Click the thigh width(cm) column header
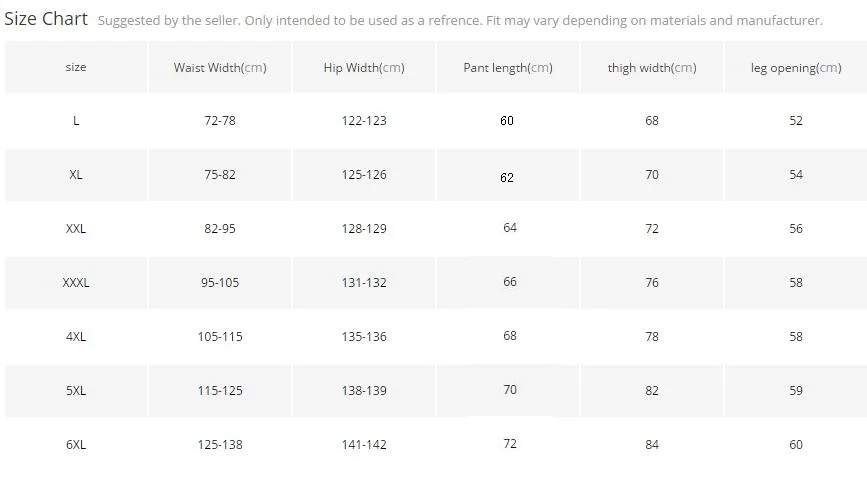The image size is (867, 477). pyautogui.click(x=652, y=67)
